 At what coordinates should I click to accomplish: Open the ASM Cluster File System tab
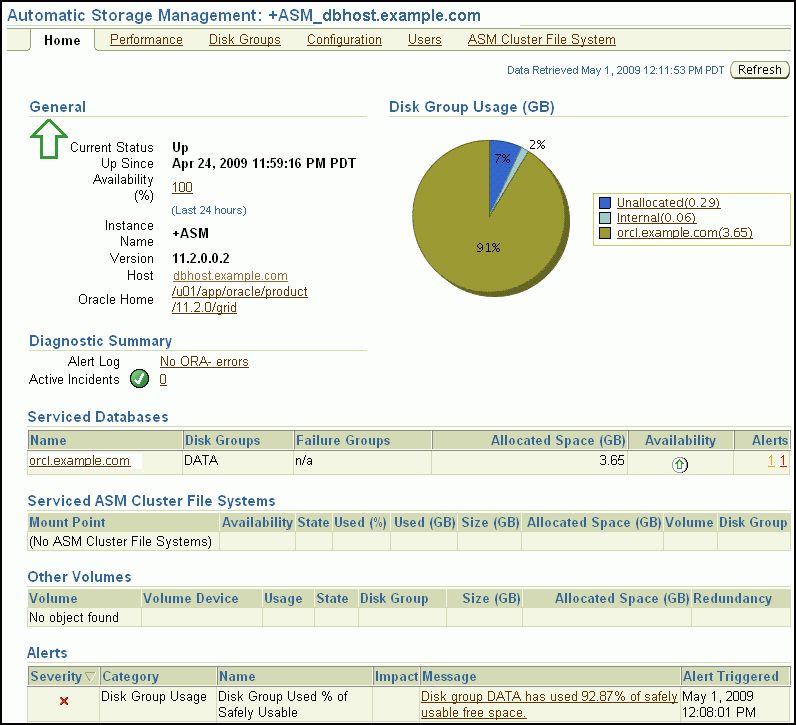(x=541, y=40)
